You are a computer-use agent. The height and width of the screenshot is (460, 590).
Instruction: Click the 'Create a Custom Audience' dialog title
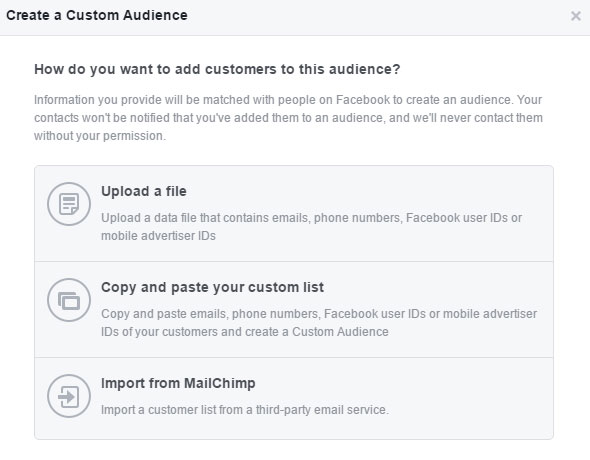point(97,15)
